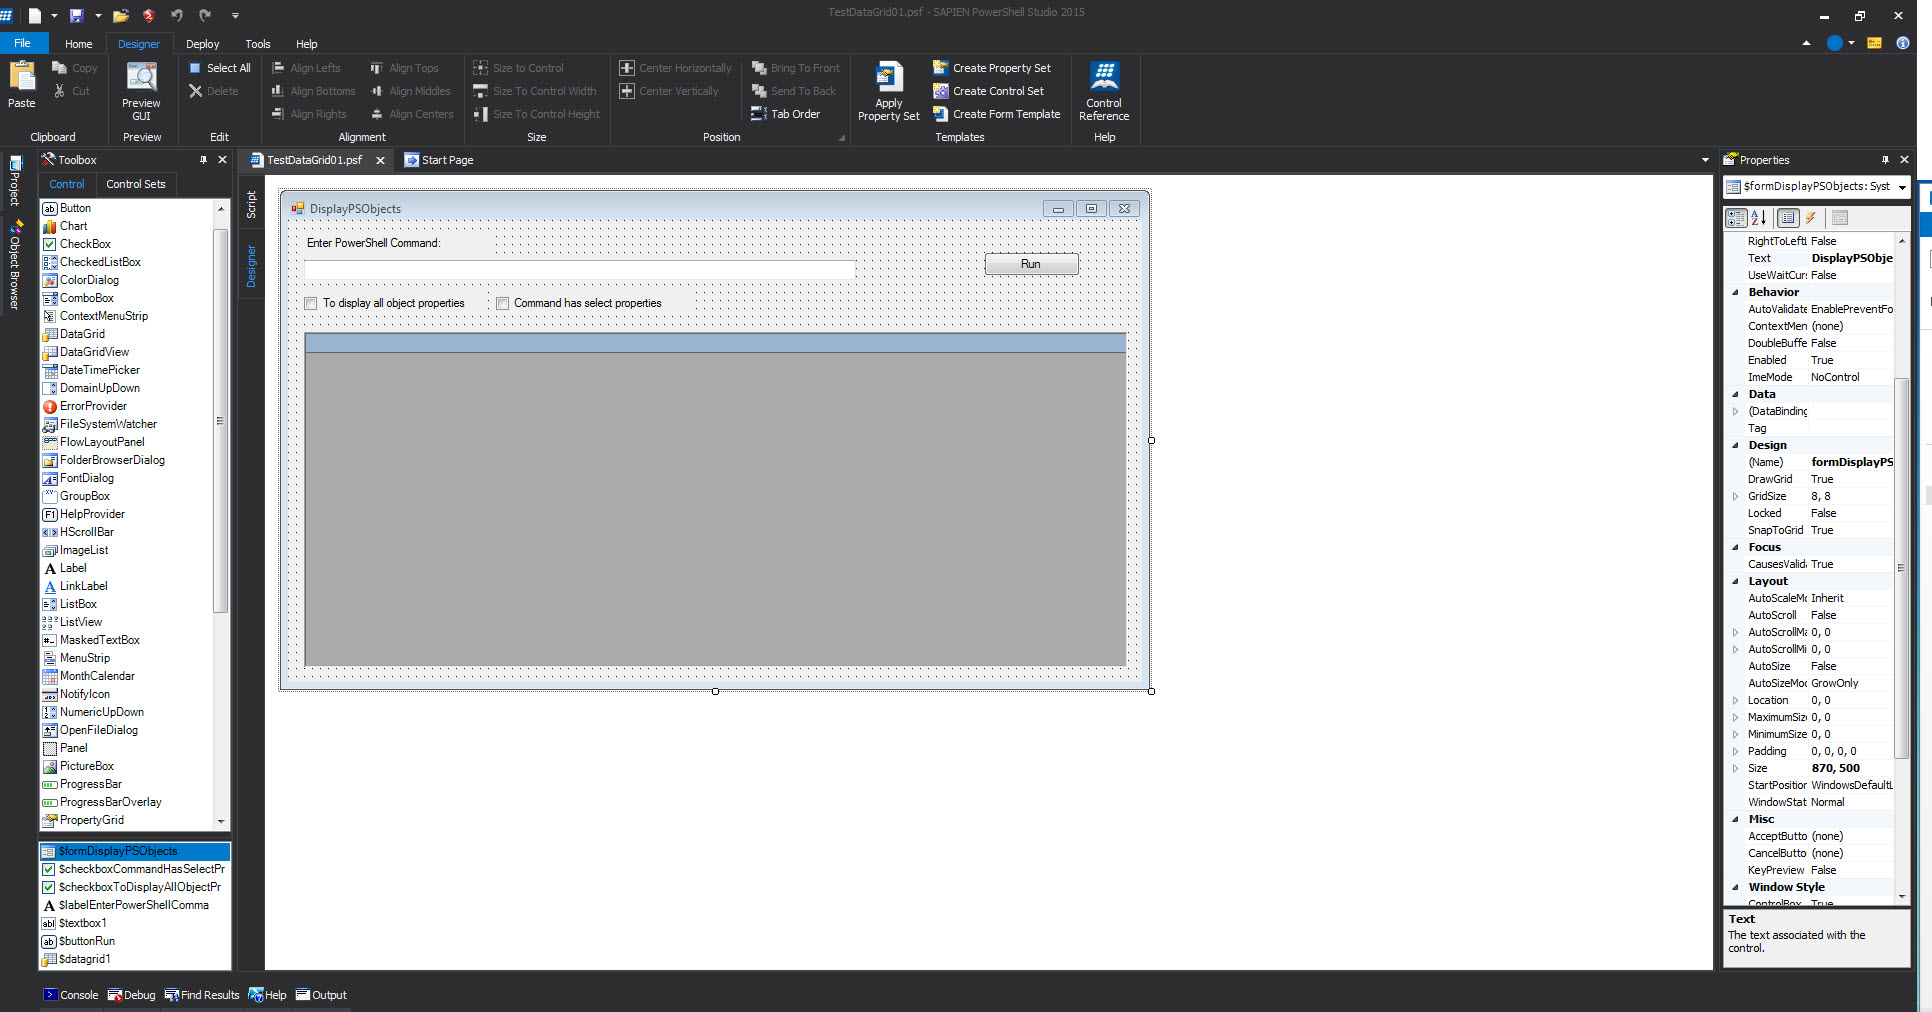
Task: Click the Text property value DisplayPSObje
Action: click(1851, 258)
